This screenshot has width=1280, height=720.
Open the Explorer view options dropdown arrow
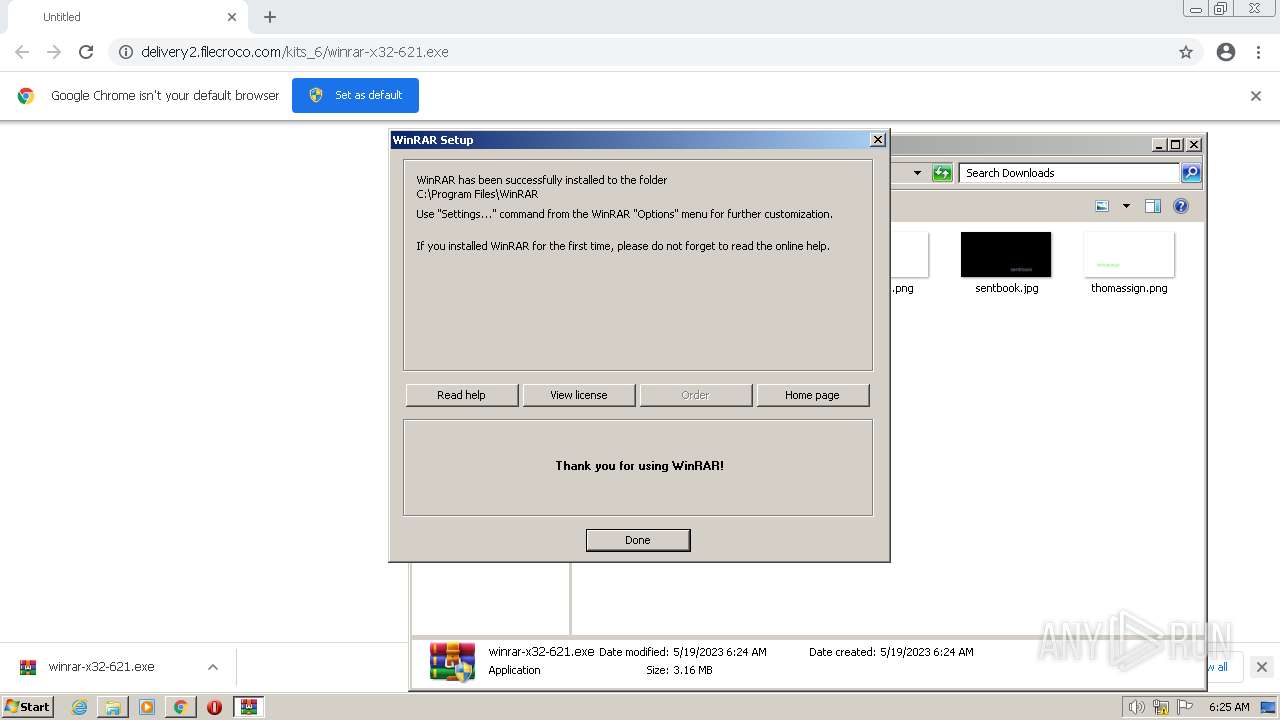click(1126, 206)
